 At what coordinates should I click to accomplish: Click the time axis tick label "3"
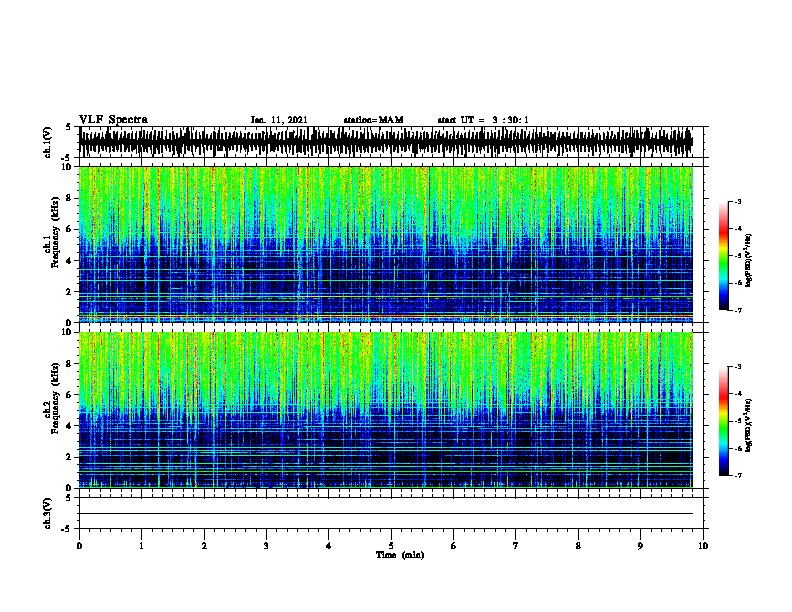tap(266, 546)
